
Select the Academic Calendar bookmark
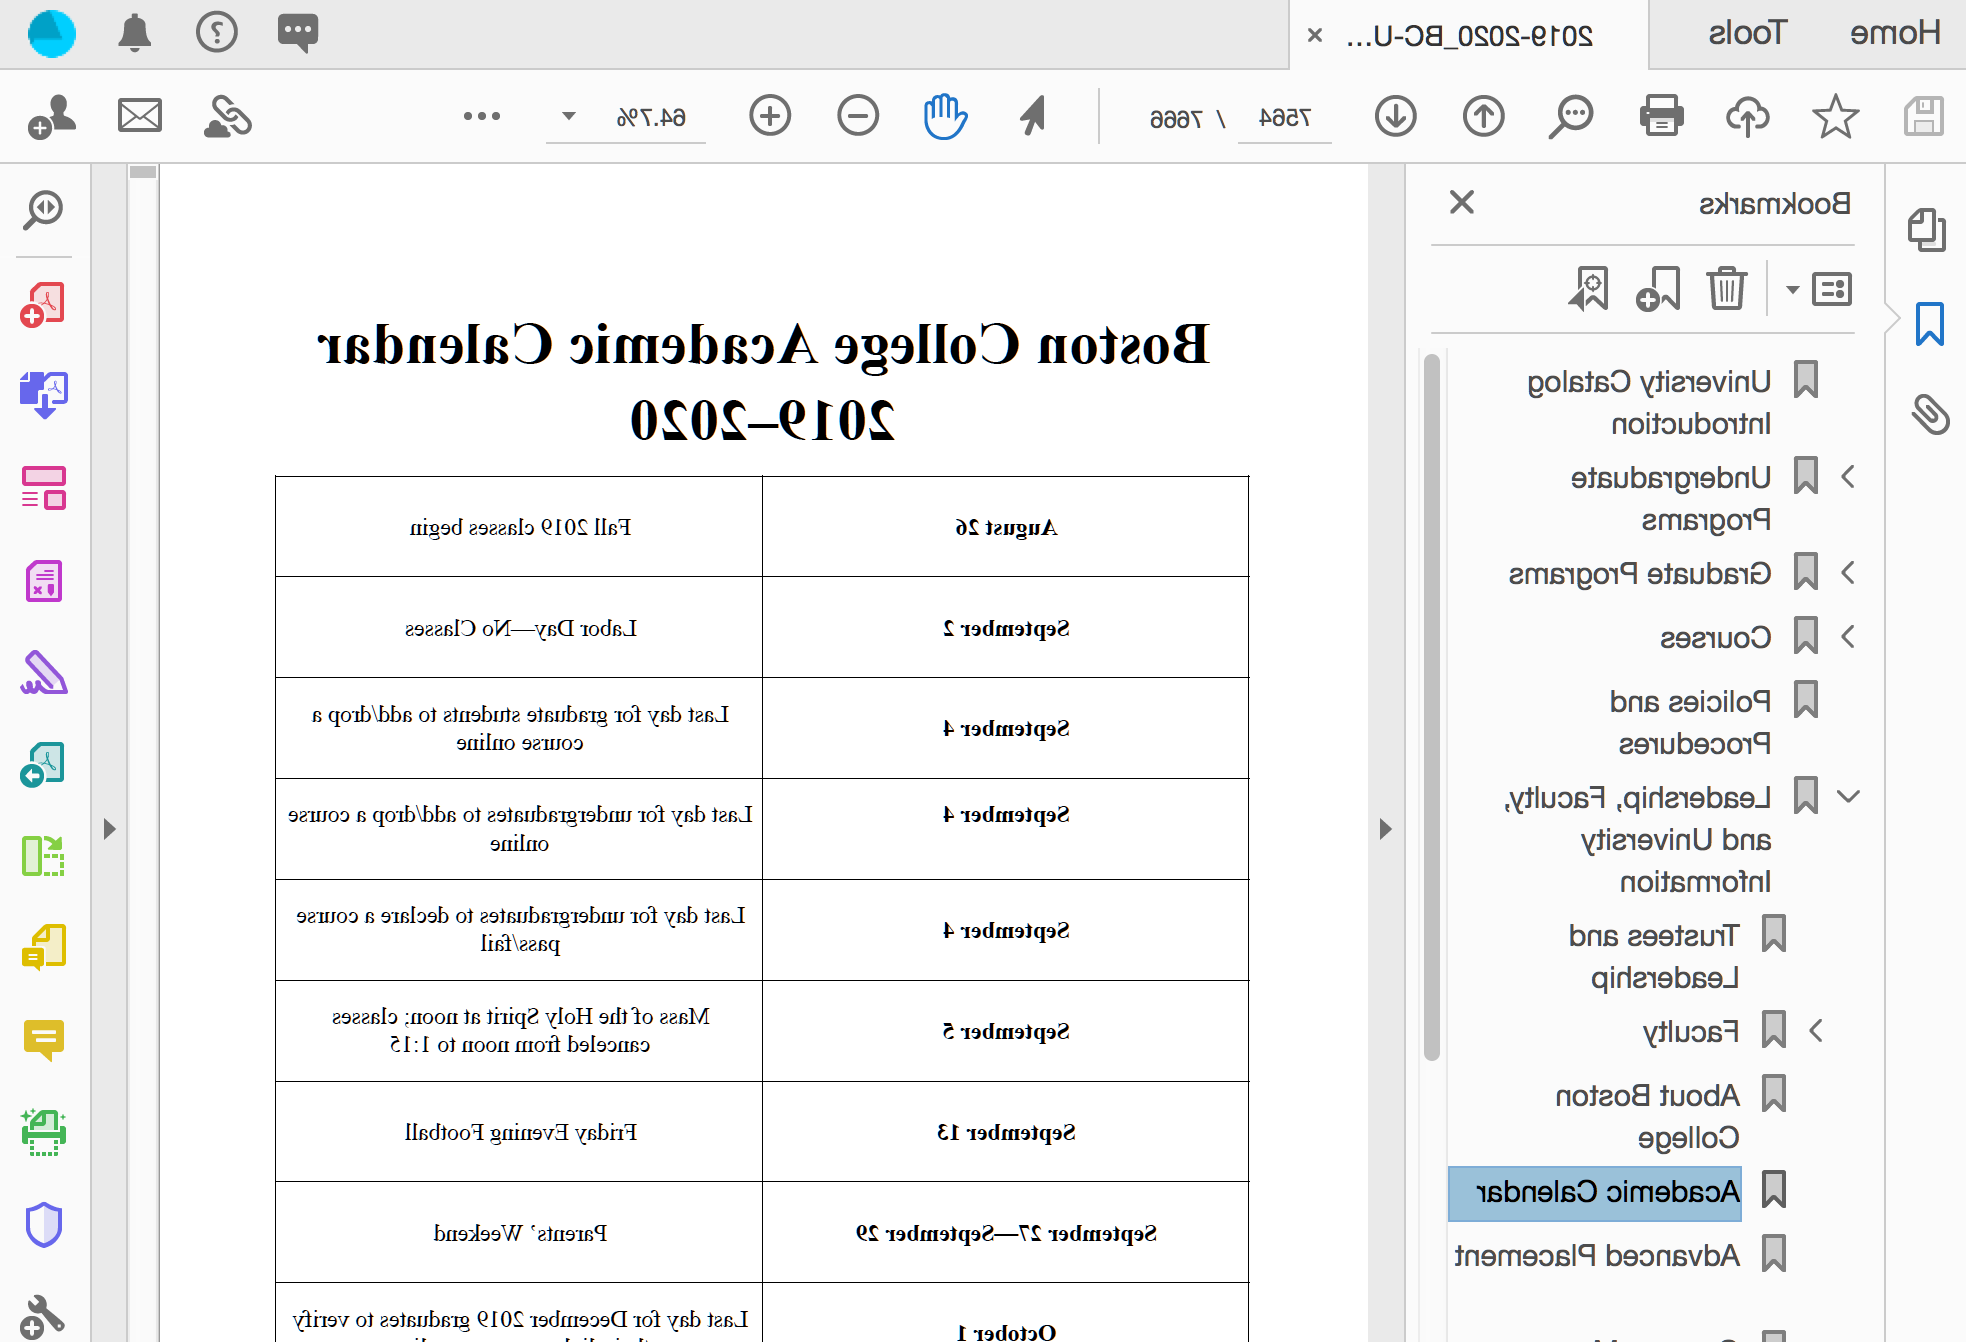point(1595,1192)
